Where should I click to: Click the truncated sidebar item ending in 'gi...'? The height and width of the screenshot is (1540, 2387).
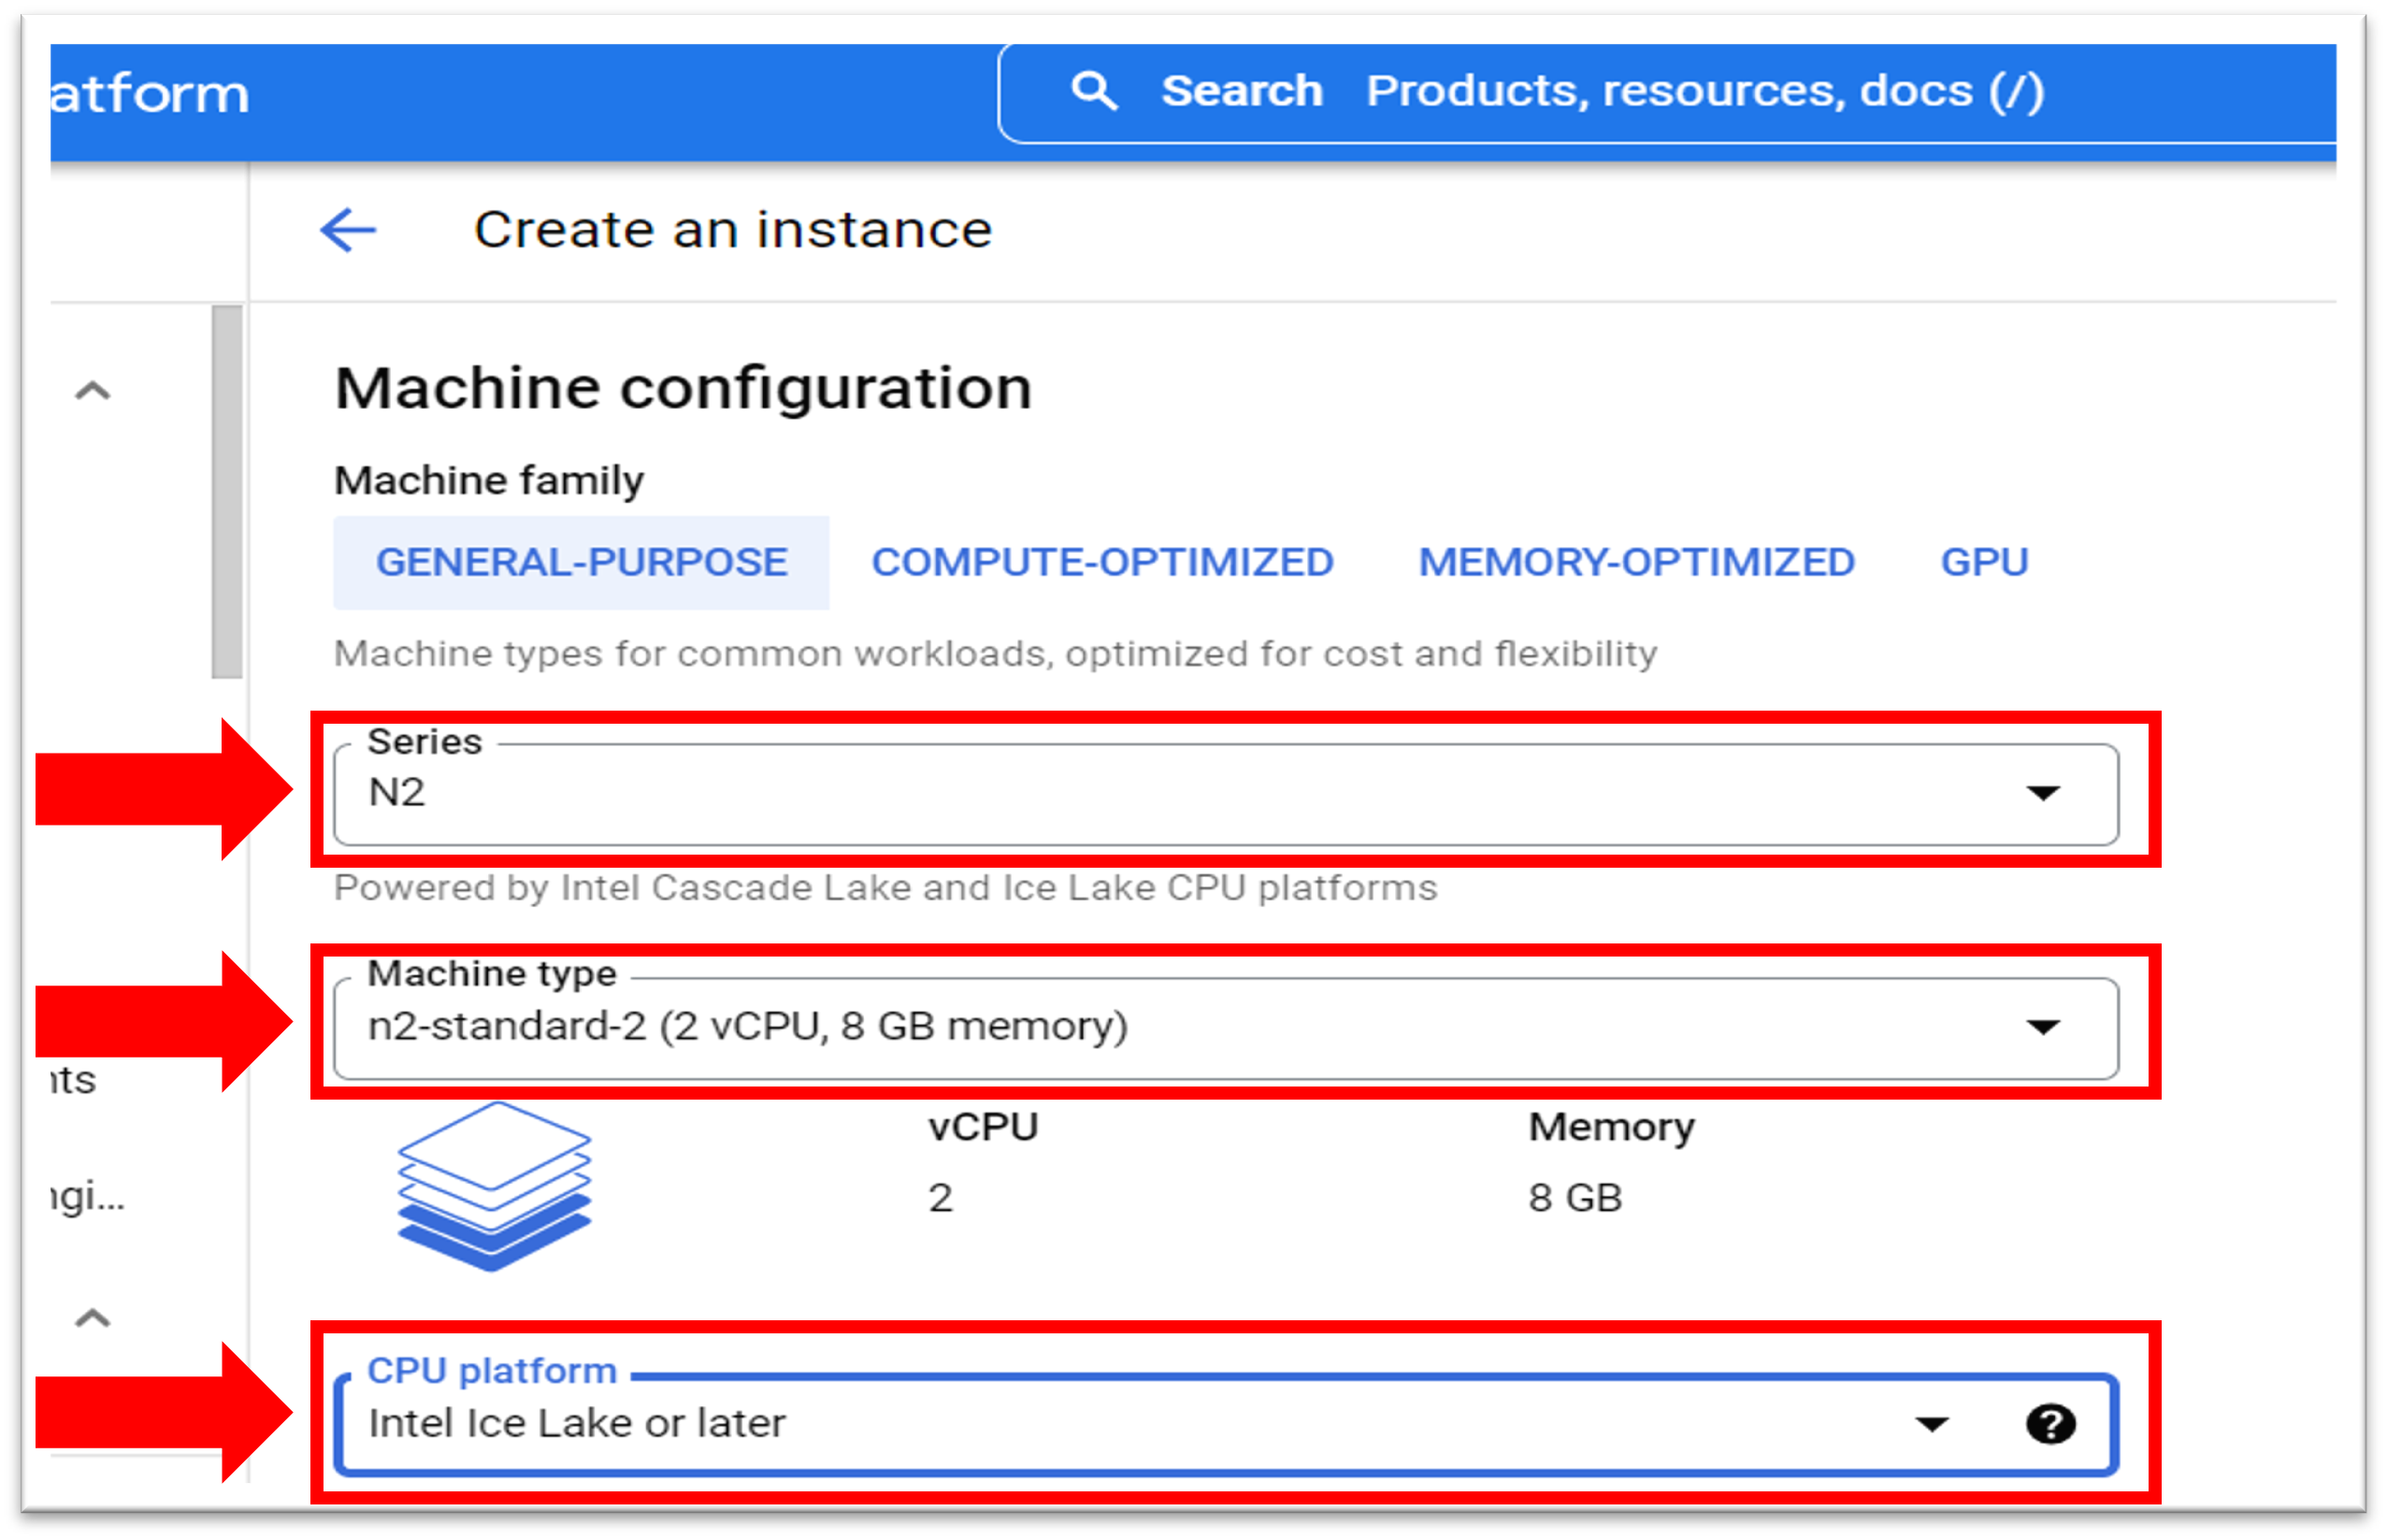coord(88,1196)
